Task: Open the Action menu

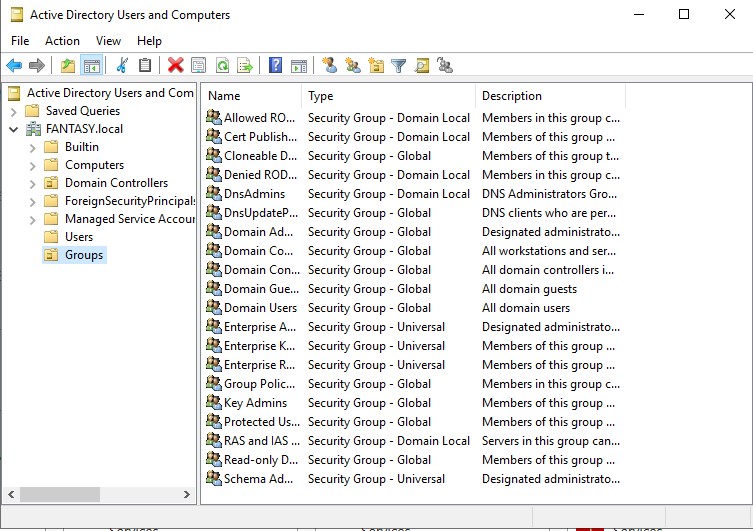Action: 62,41
